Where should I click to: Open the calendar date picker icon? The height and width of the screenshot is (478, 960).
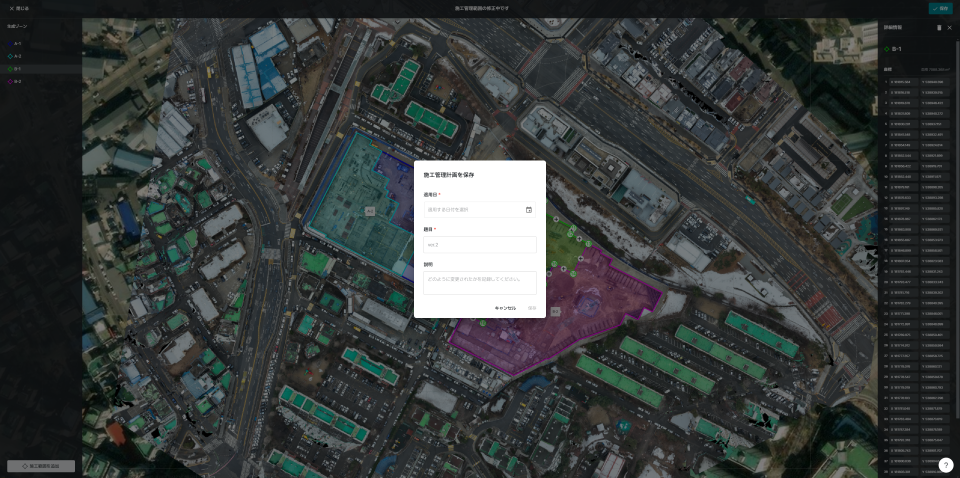pyautogui.click(x=528, y=210)
